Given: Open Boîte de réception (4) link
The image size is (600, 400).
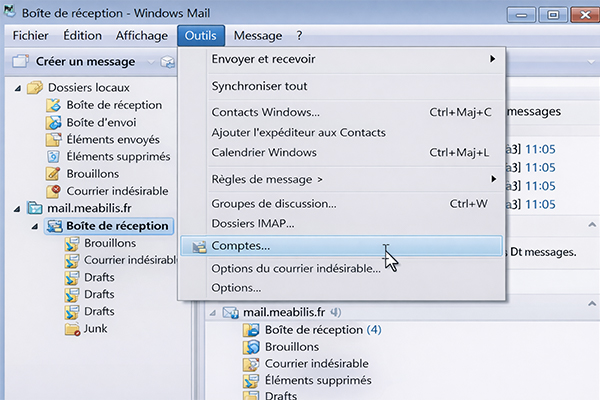Looking at the screenshot, I should coord(323,330).
